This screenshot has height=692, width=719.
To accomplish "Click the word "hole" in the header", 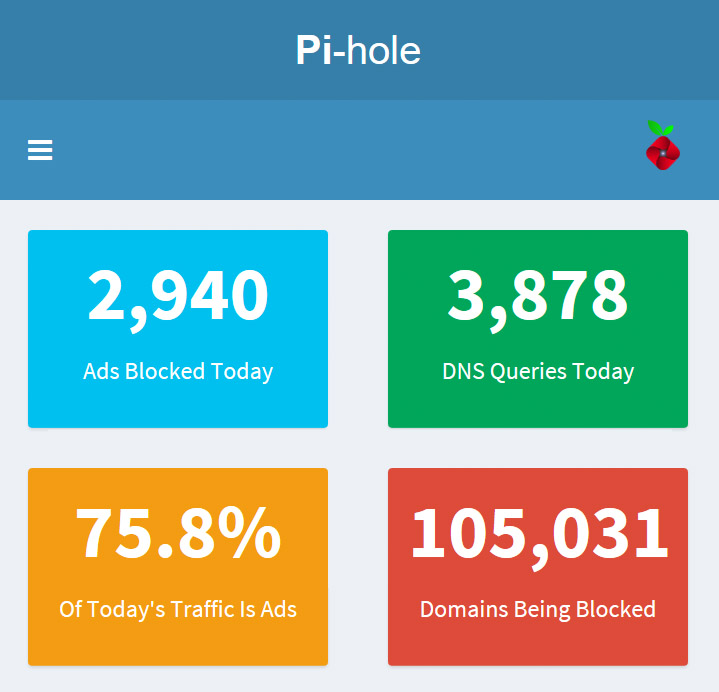I will coord(384,50).
